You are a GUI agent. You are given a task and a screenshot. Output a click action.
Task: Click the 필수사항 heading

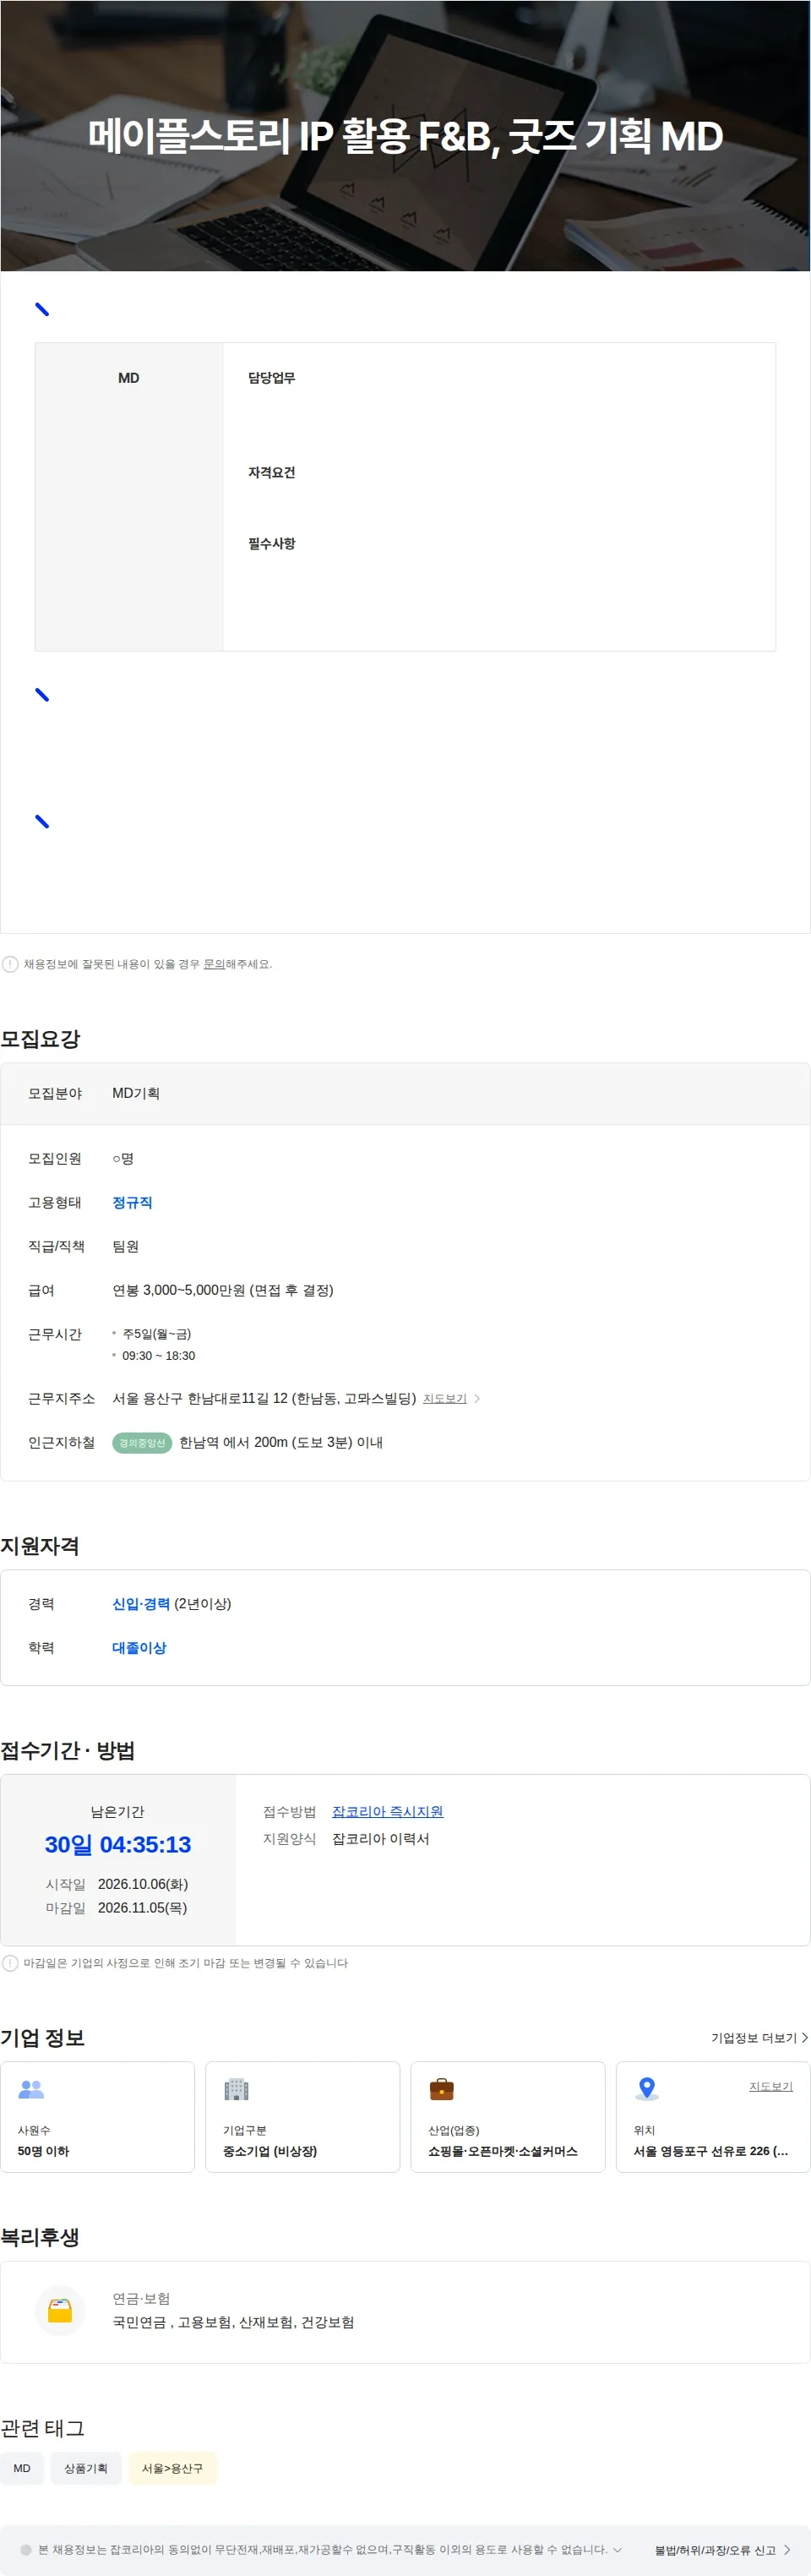(x=272, y=543)
